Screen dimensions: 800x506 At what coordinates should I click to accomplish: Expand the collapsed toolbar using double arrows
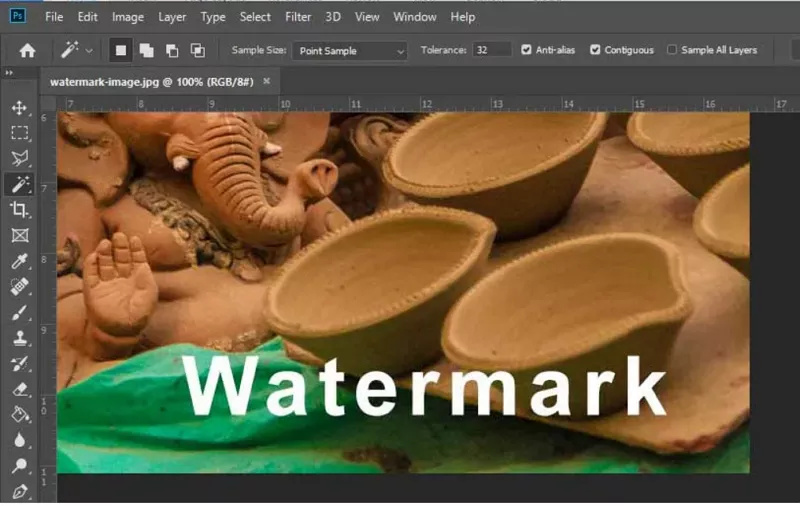9,74
